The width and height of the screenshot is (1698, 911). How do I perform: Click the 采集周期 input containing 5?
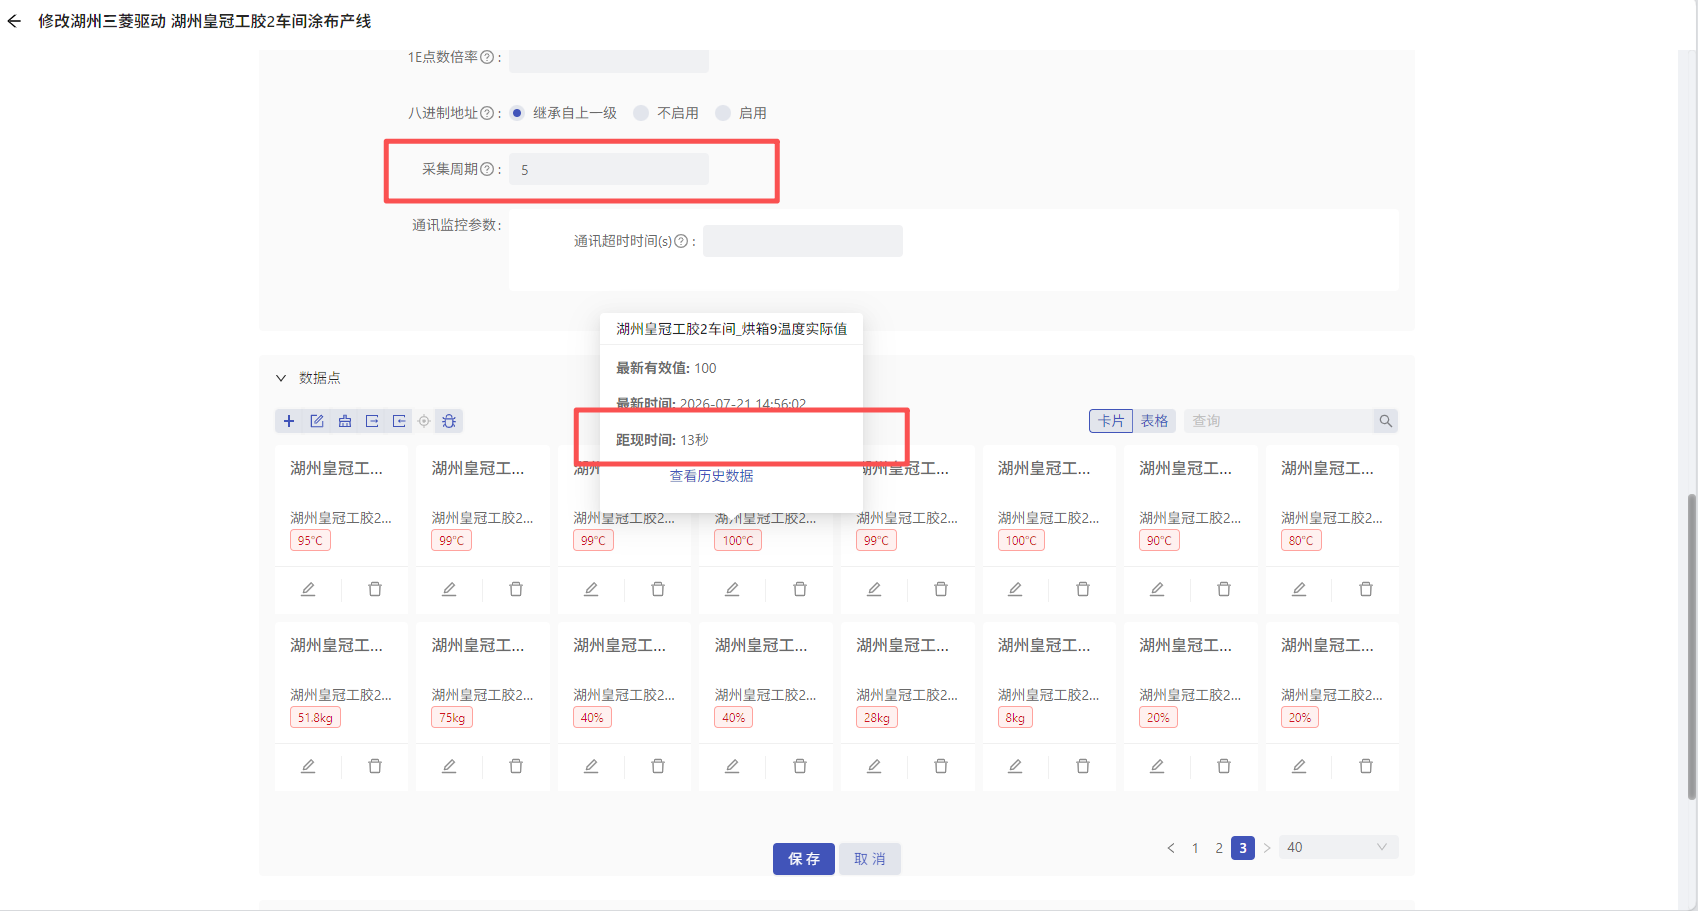(x=609, y=169)
